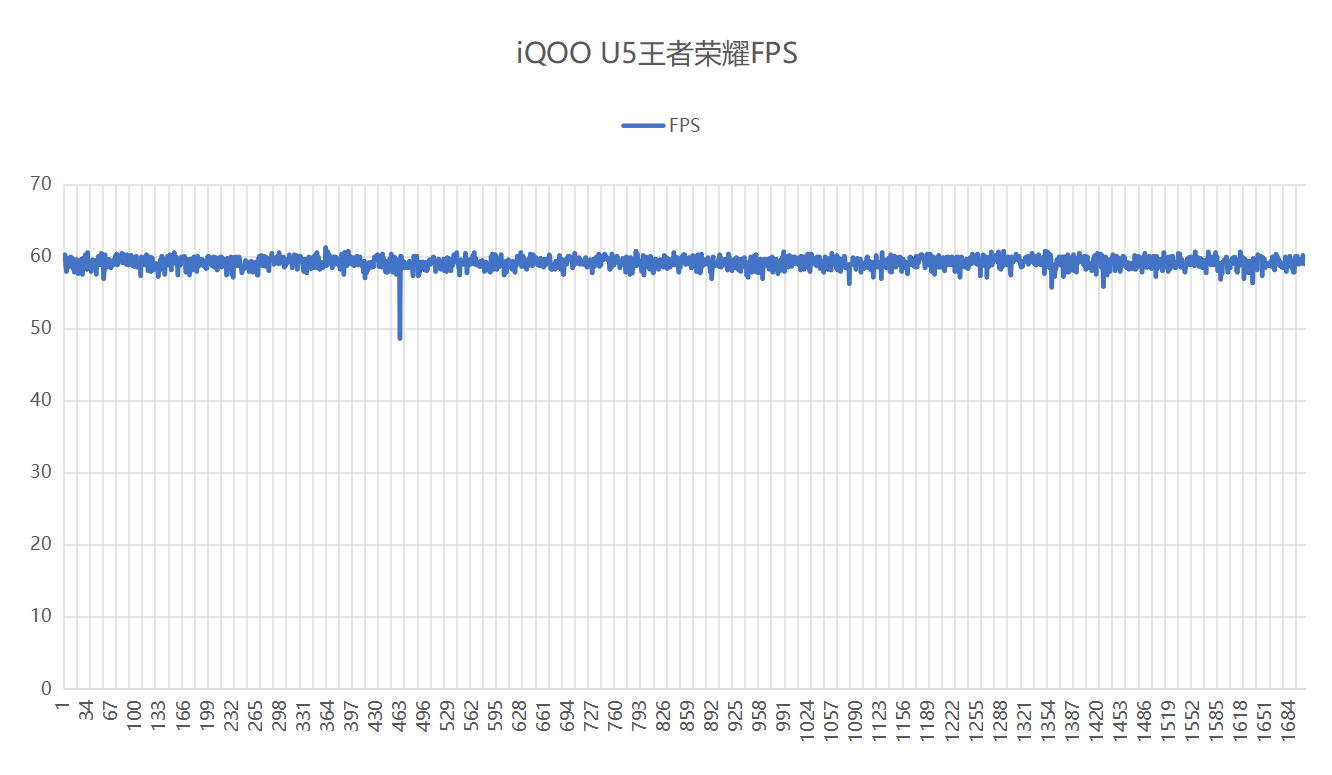Click x-axis label 859
1332x775 pixels.
690,716
